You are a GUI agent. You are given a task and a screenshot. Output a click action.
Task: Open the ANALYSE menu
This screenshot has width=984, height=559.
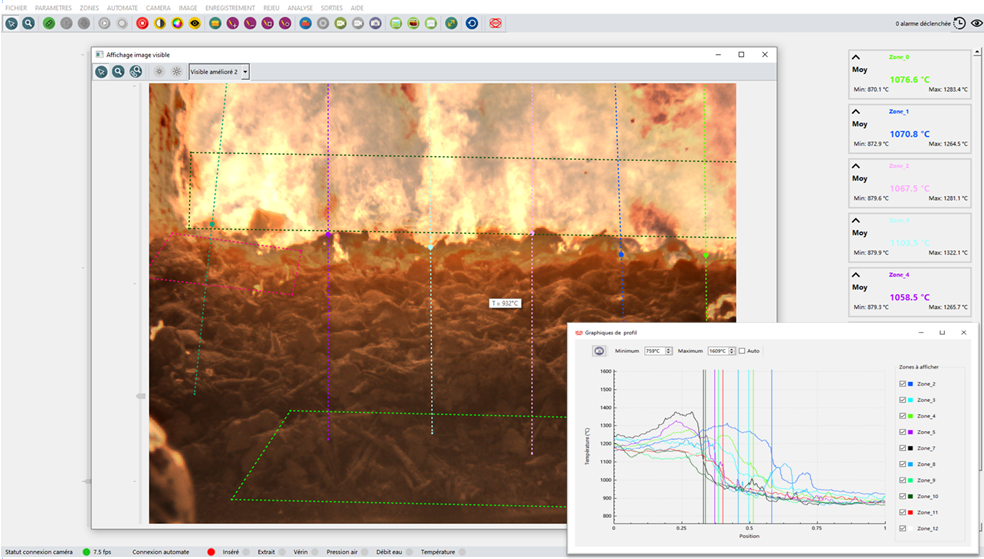300,7
